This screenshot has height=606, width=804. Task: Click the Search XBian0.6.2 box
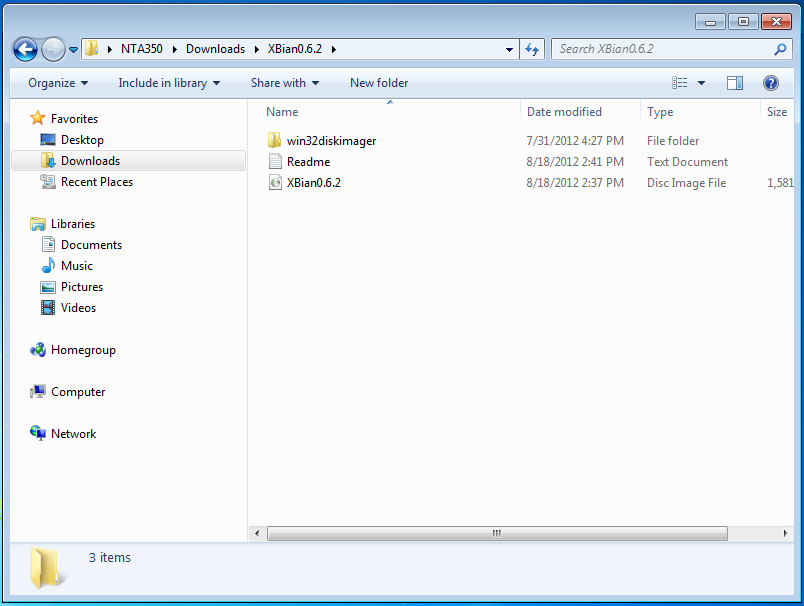pos(664,49)
